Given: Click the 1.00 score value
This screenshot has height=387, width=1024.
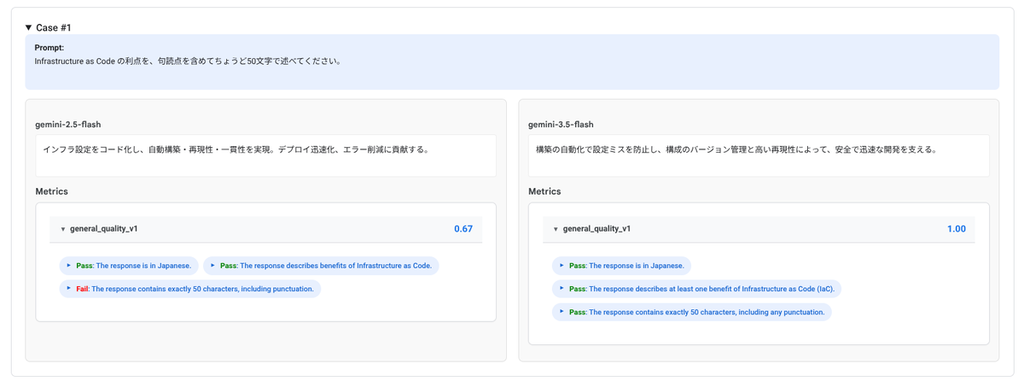Looking at the screenshot, I should (x=956, y=229).
